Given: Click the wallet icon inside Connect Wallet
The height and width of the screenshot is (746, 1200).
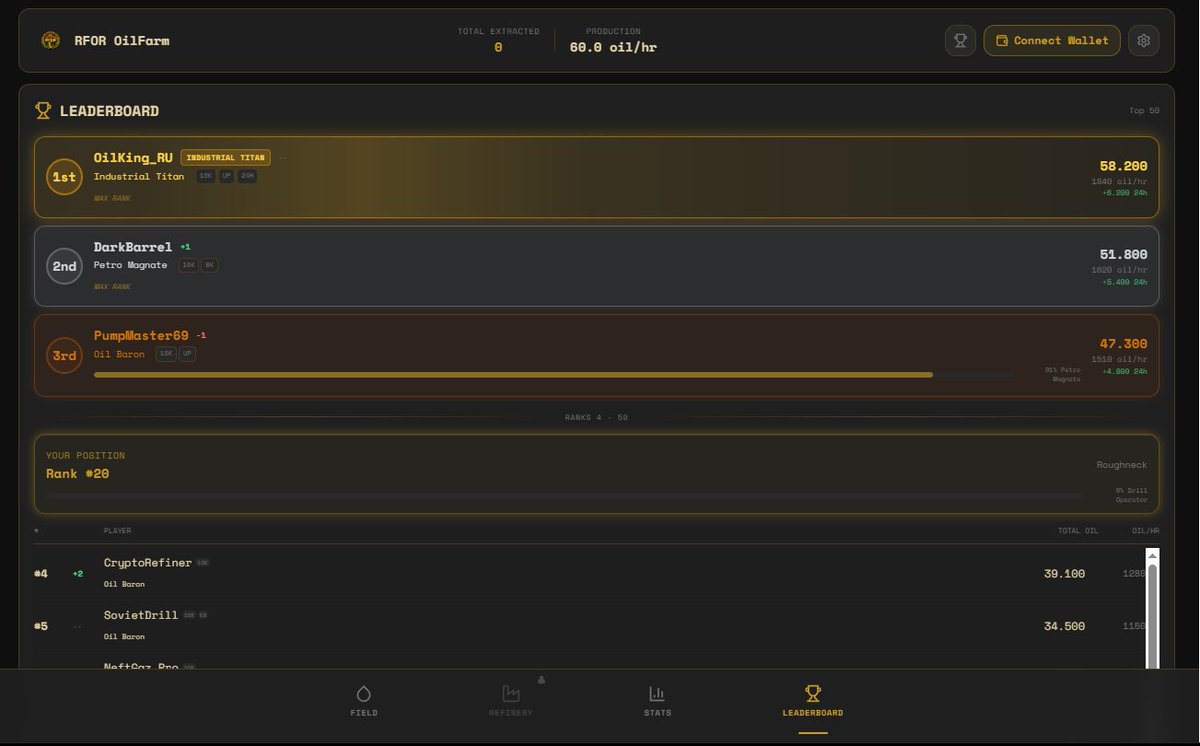Looking at the screenshot, I should 1001,41.
